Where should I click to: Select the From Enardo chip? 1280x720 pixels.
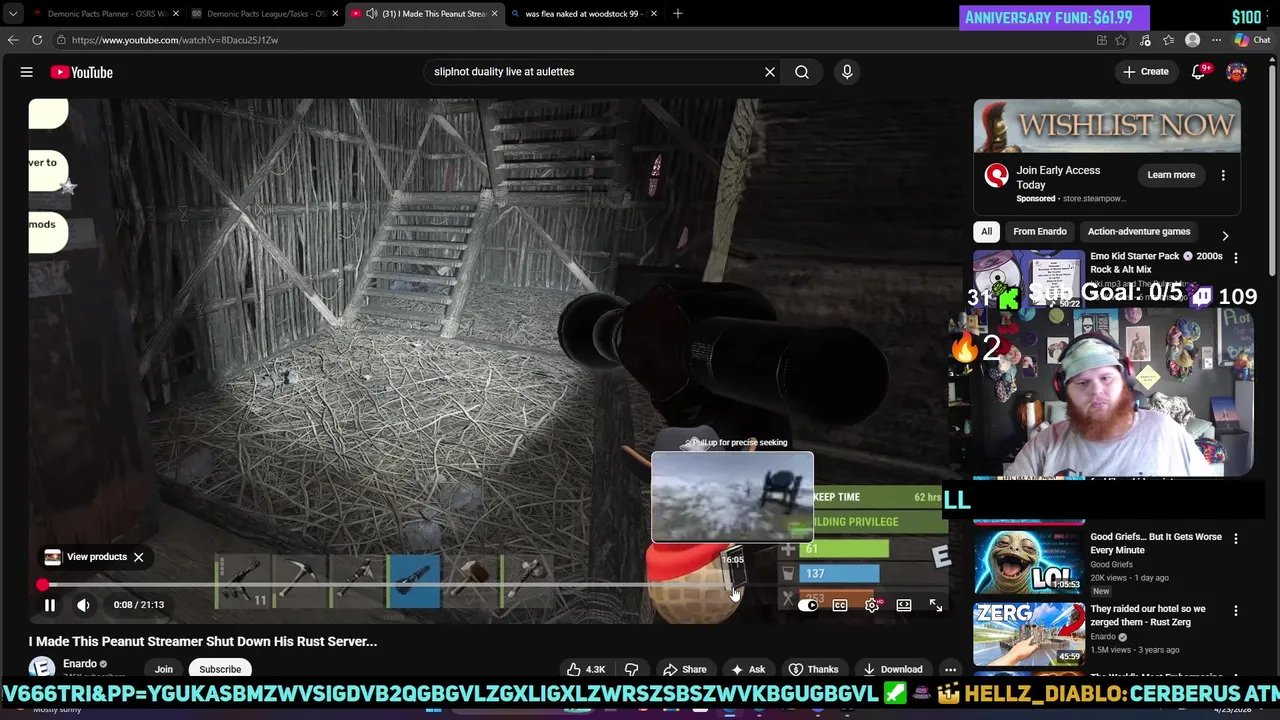coord(1040,231)
